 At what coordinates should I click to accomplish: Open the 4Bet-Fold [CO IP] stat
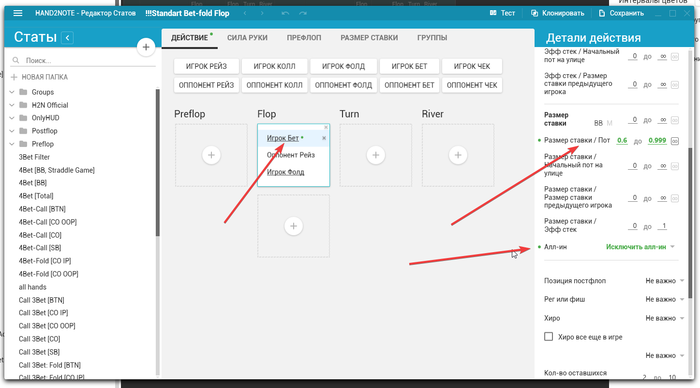45,261
